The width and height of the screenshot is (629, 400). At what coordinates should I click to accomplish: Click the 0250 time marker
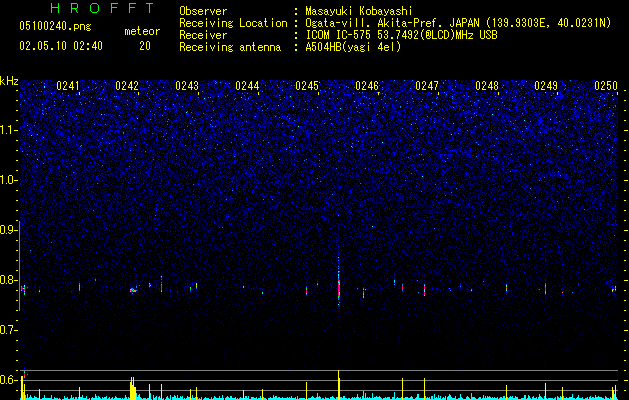tap(606, 86)
